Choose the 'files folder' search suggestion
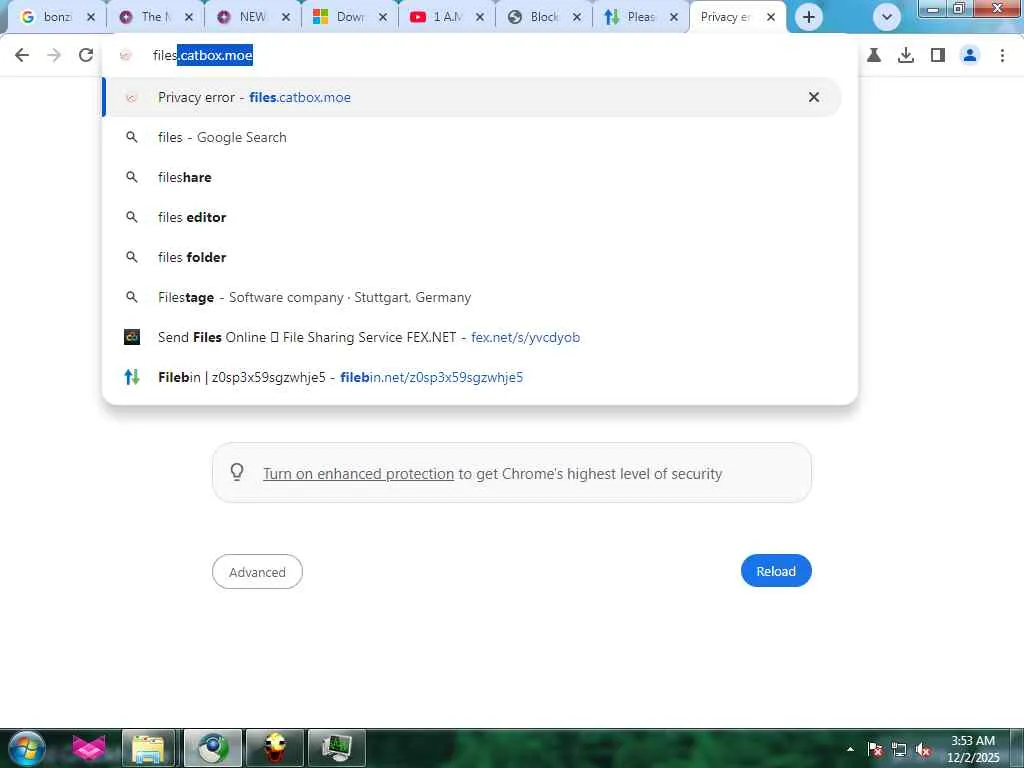Viewport: 1024px width, 768px height. click(472, 257)
